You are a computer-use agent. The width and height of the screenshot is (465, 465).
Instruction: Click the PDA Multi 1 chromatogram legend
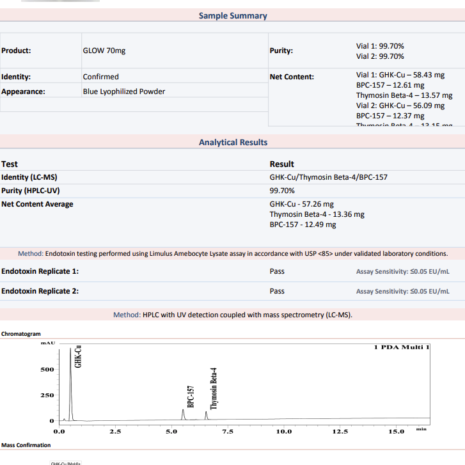coord(401,347)
